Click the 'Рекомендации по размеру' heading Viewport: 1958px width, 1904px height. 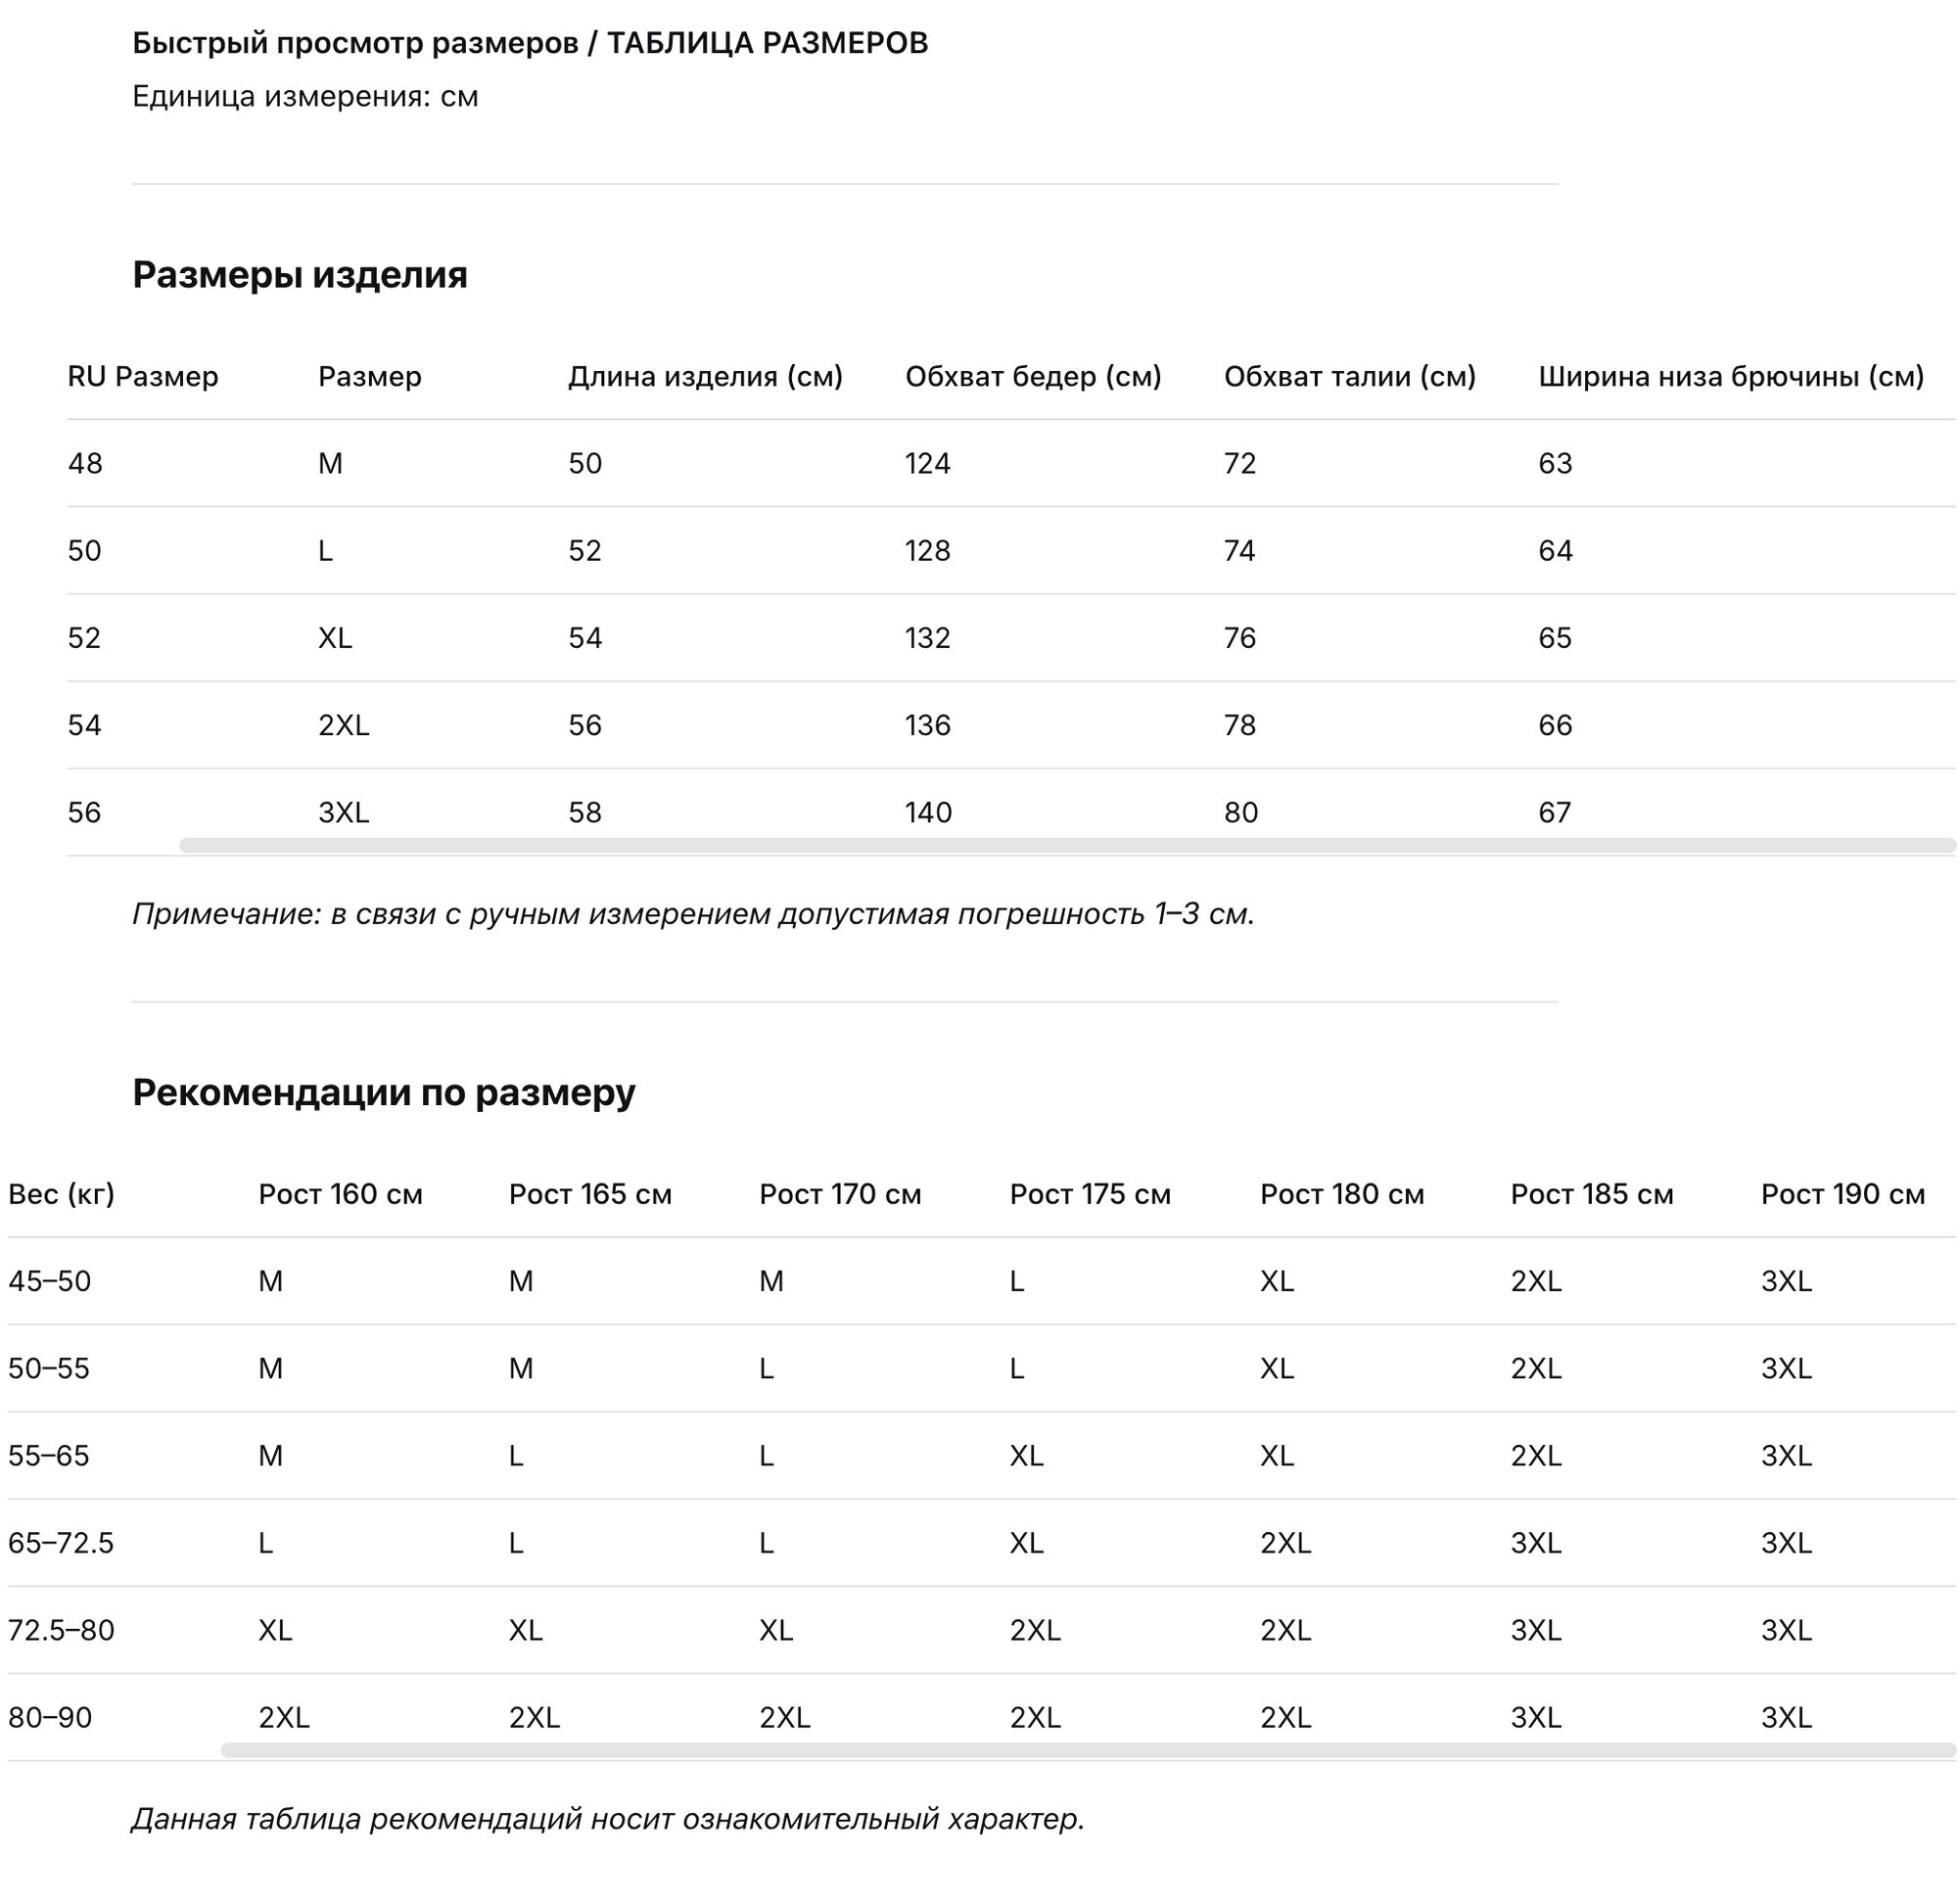click(384, 1092)
